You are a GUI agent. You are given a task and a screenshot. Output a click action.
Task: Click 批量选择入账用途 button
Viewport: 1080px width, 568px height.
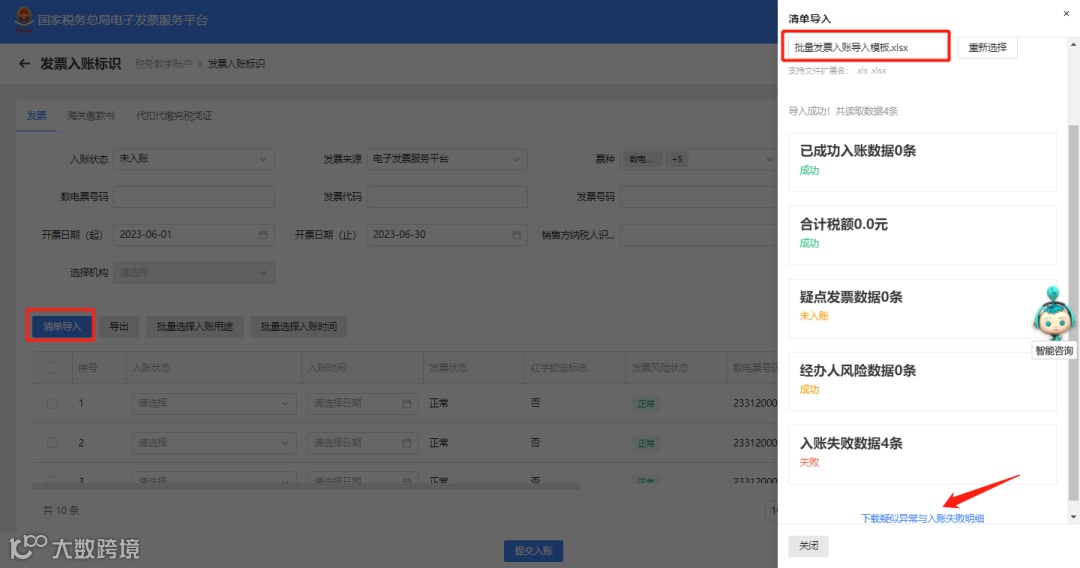[194, 326]
